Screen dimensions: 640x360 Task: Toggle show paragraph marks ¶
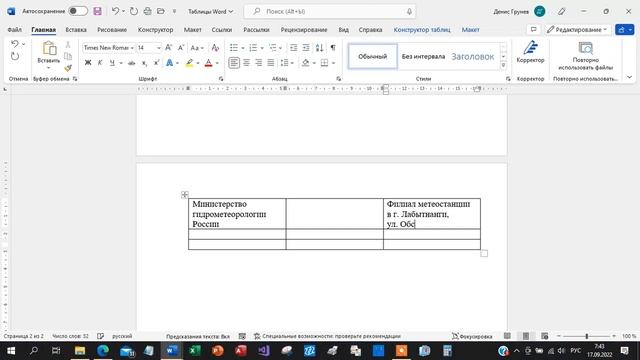point(333,48)
